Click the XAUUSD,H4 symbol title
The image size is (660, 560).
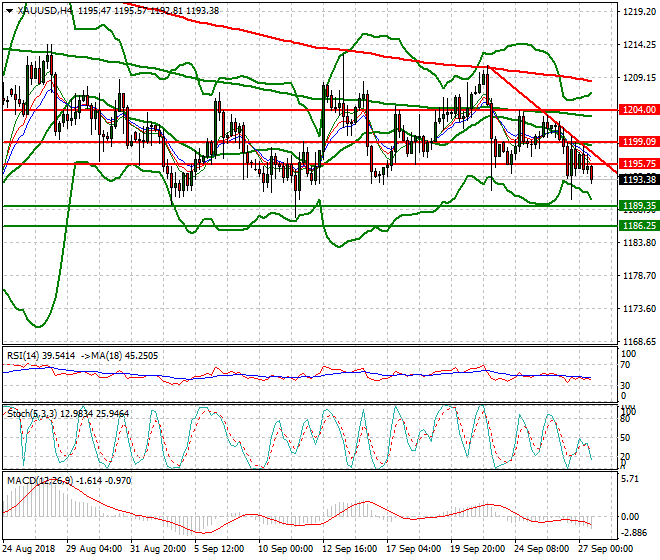click(45, 11)
